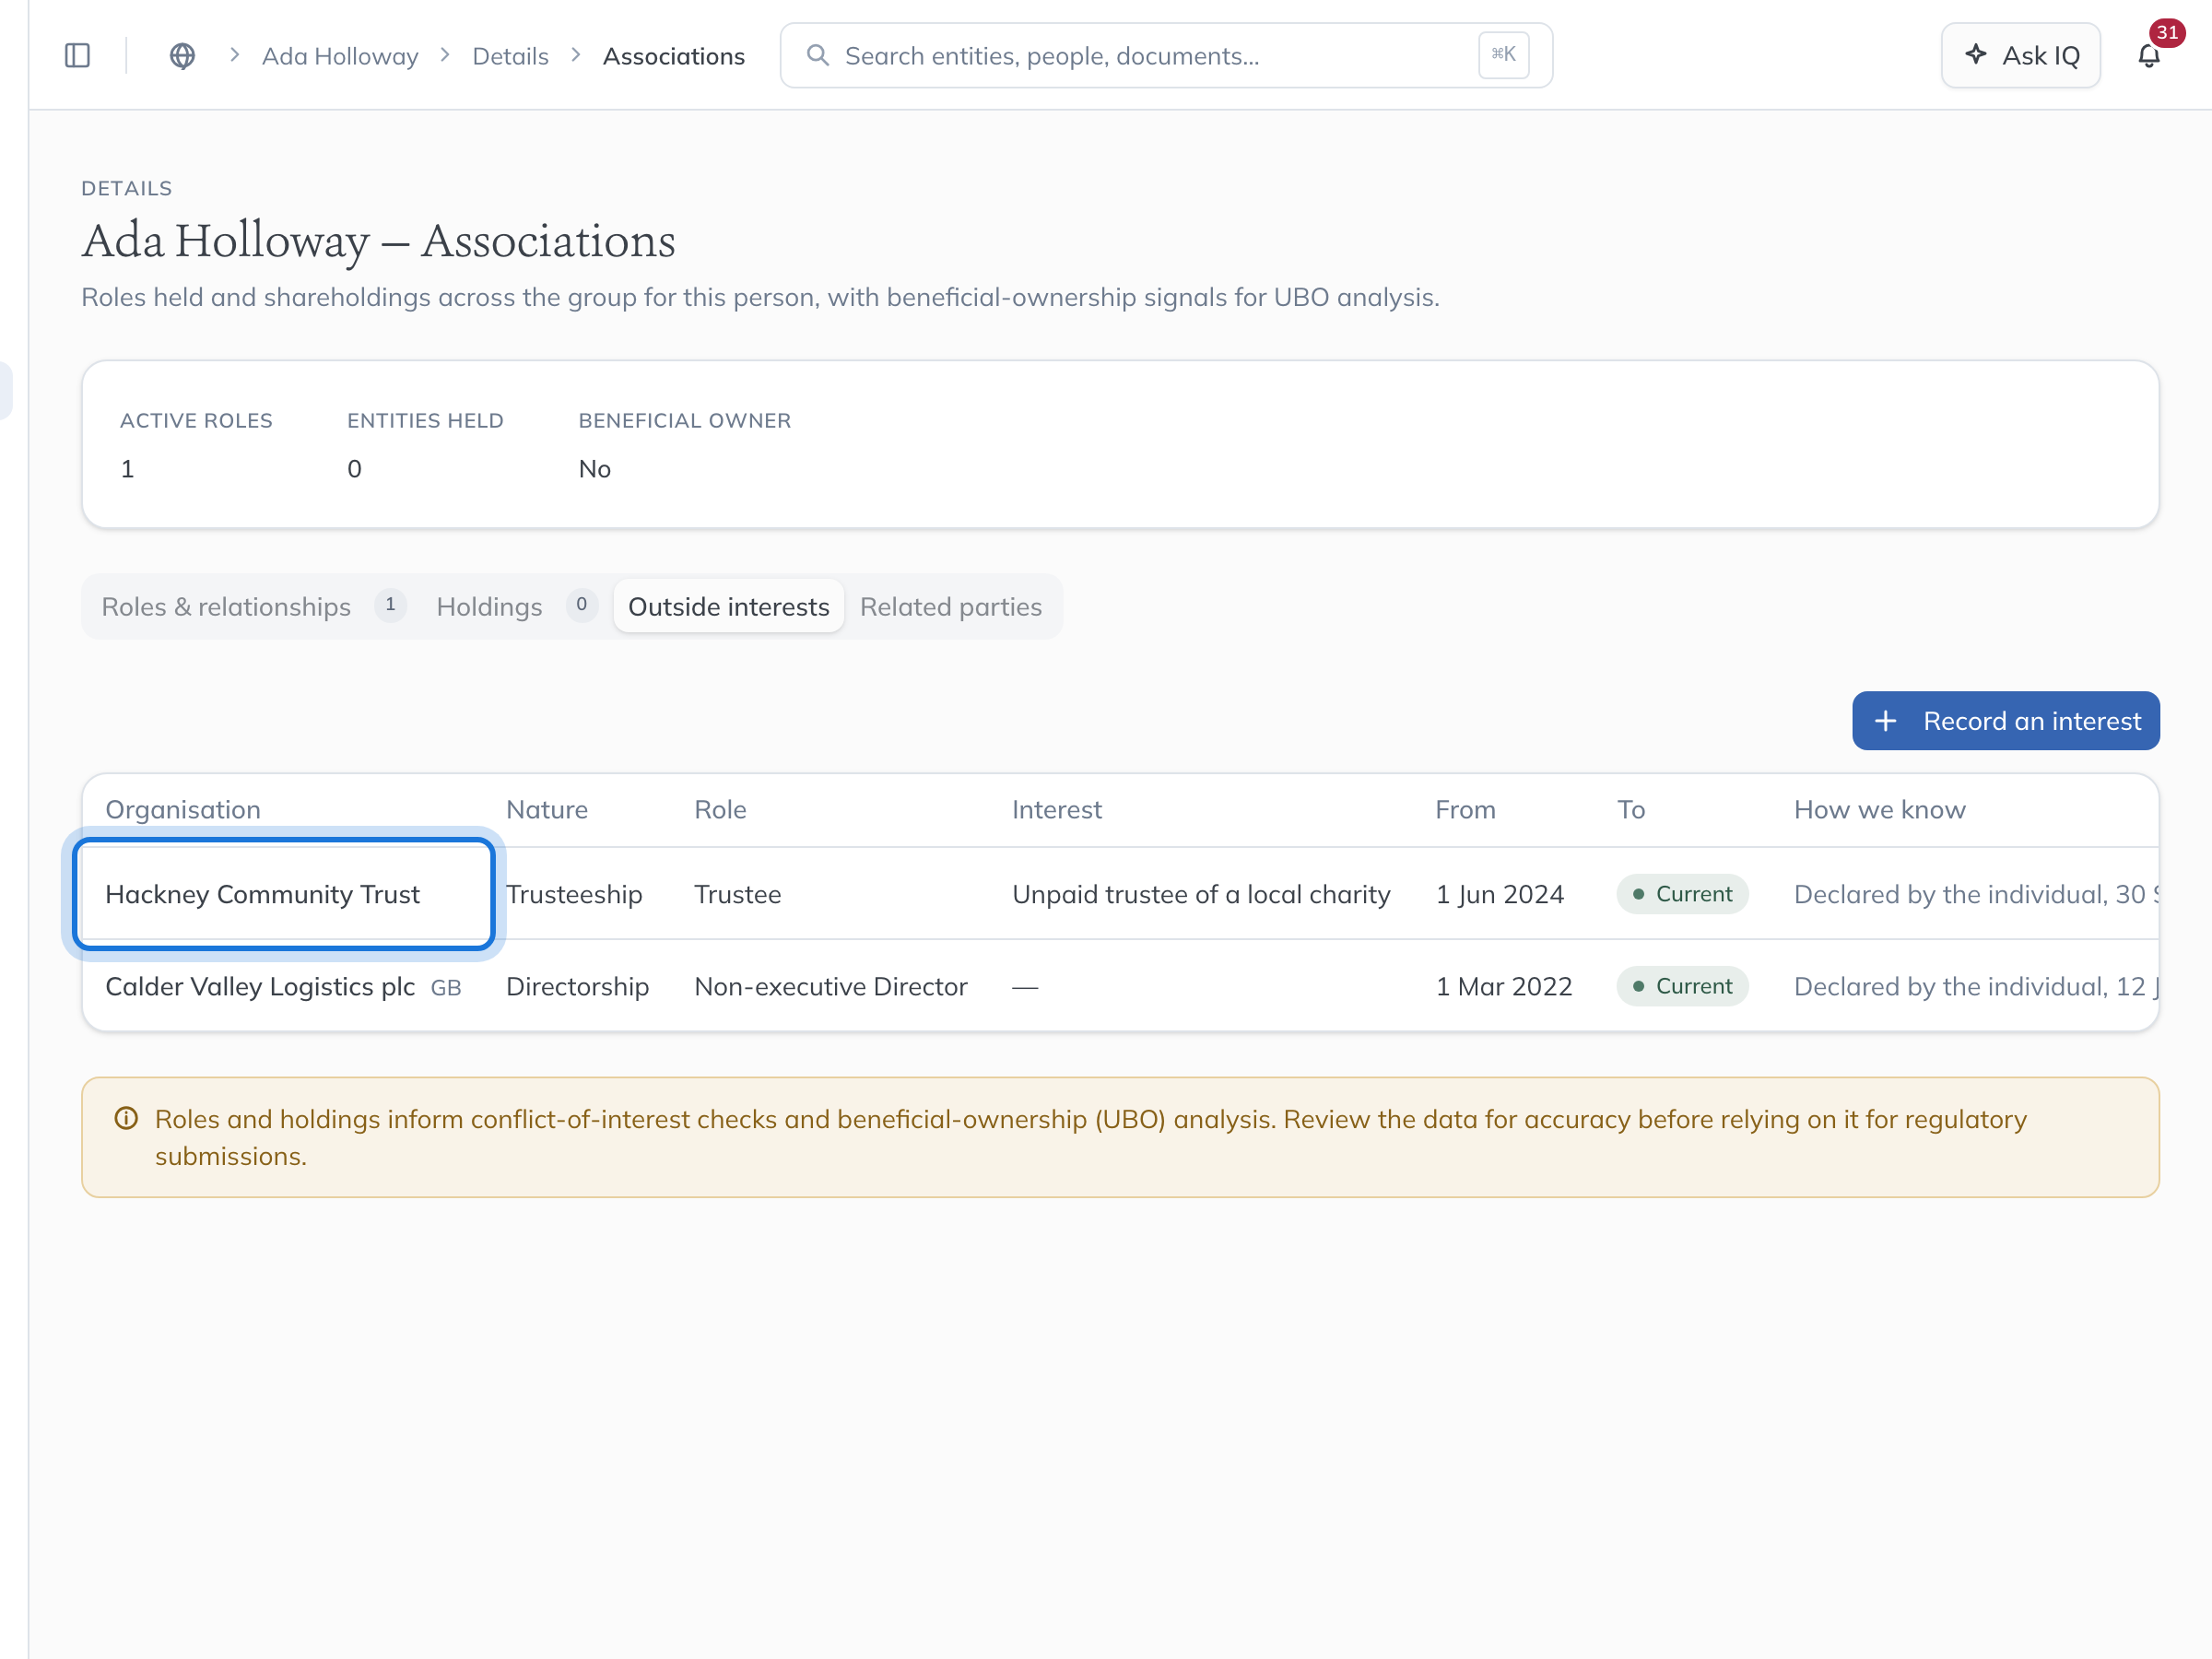The image size is (2212, 1659).
Task: Click the ⌘K shortcut badge
Action: pos(1503,55)
